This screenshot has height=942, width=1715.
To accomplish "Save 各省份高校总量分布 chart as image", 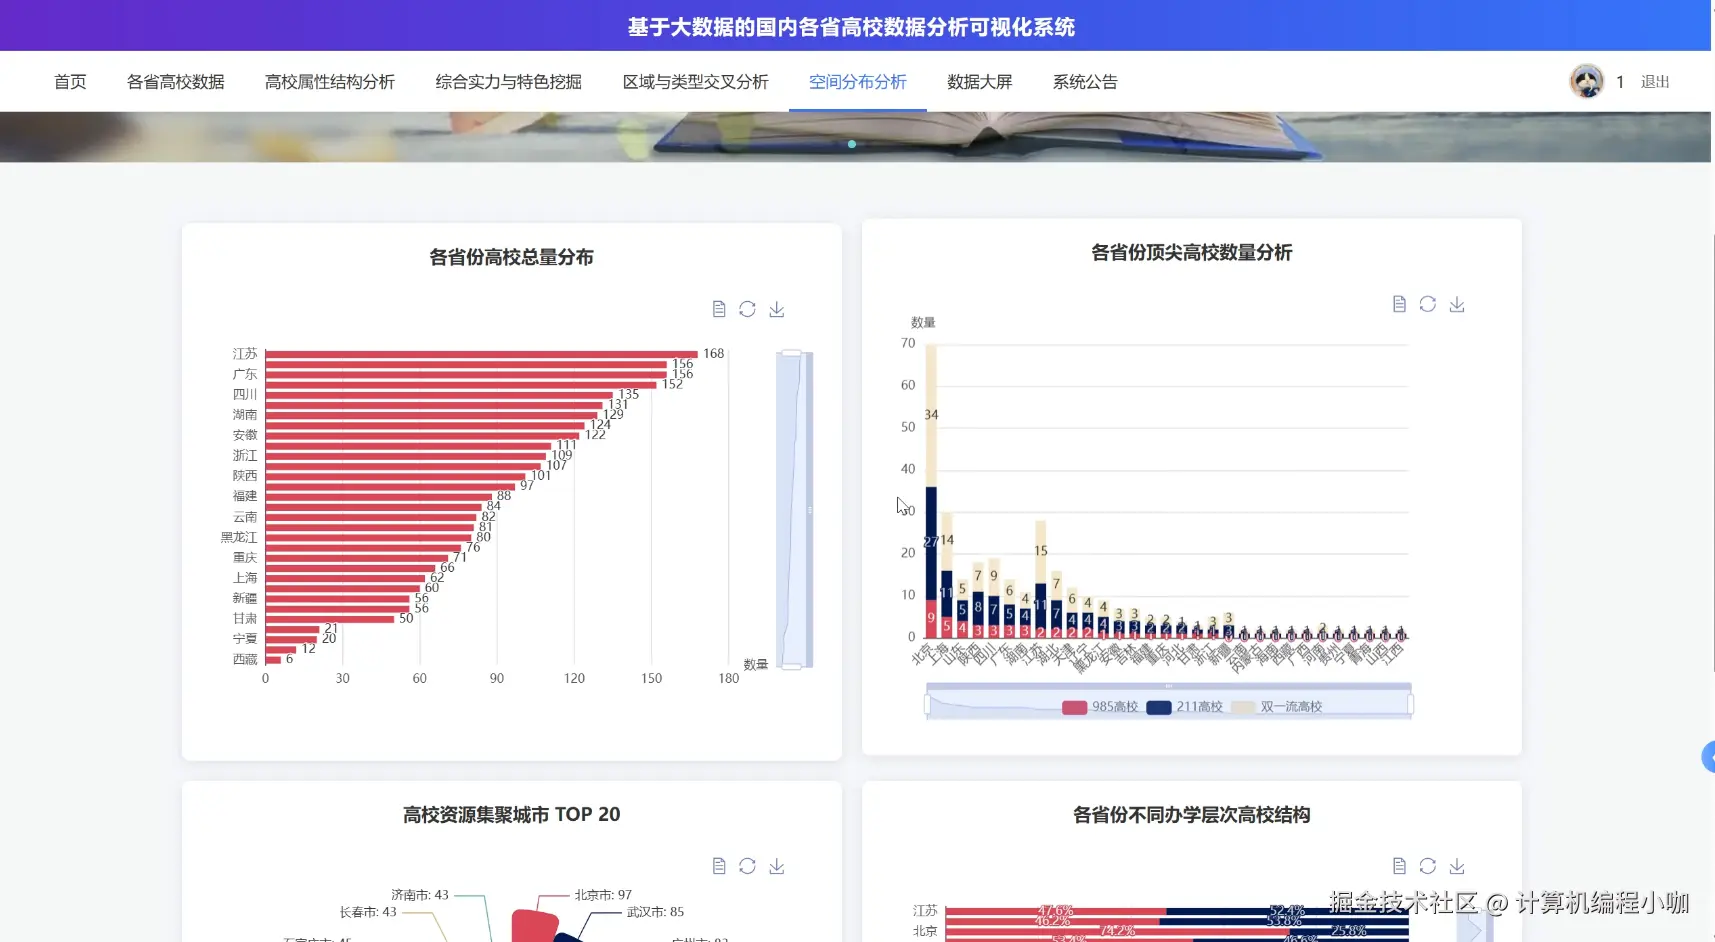I will point(778,308).
